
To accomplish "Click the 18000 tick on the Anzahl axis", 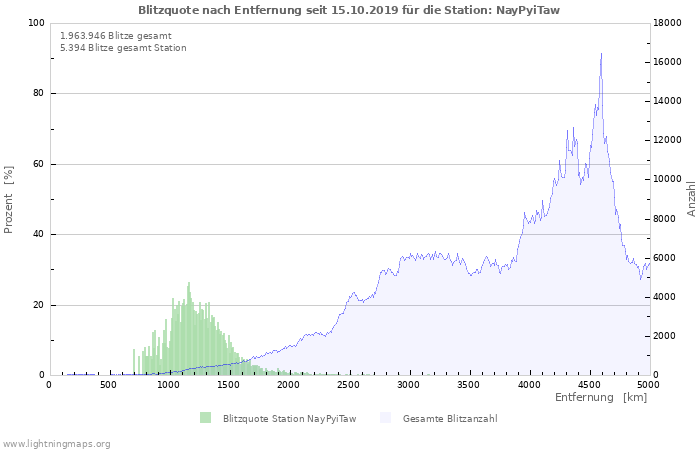I will tap(670, 23).
